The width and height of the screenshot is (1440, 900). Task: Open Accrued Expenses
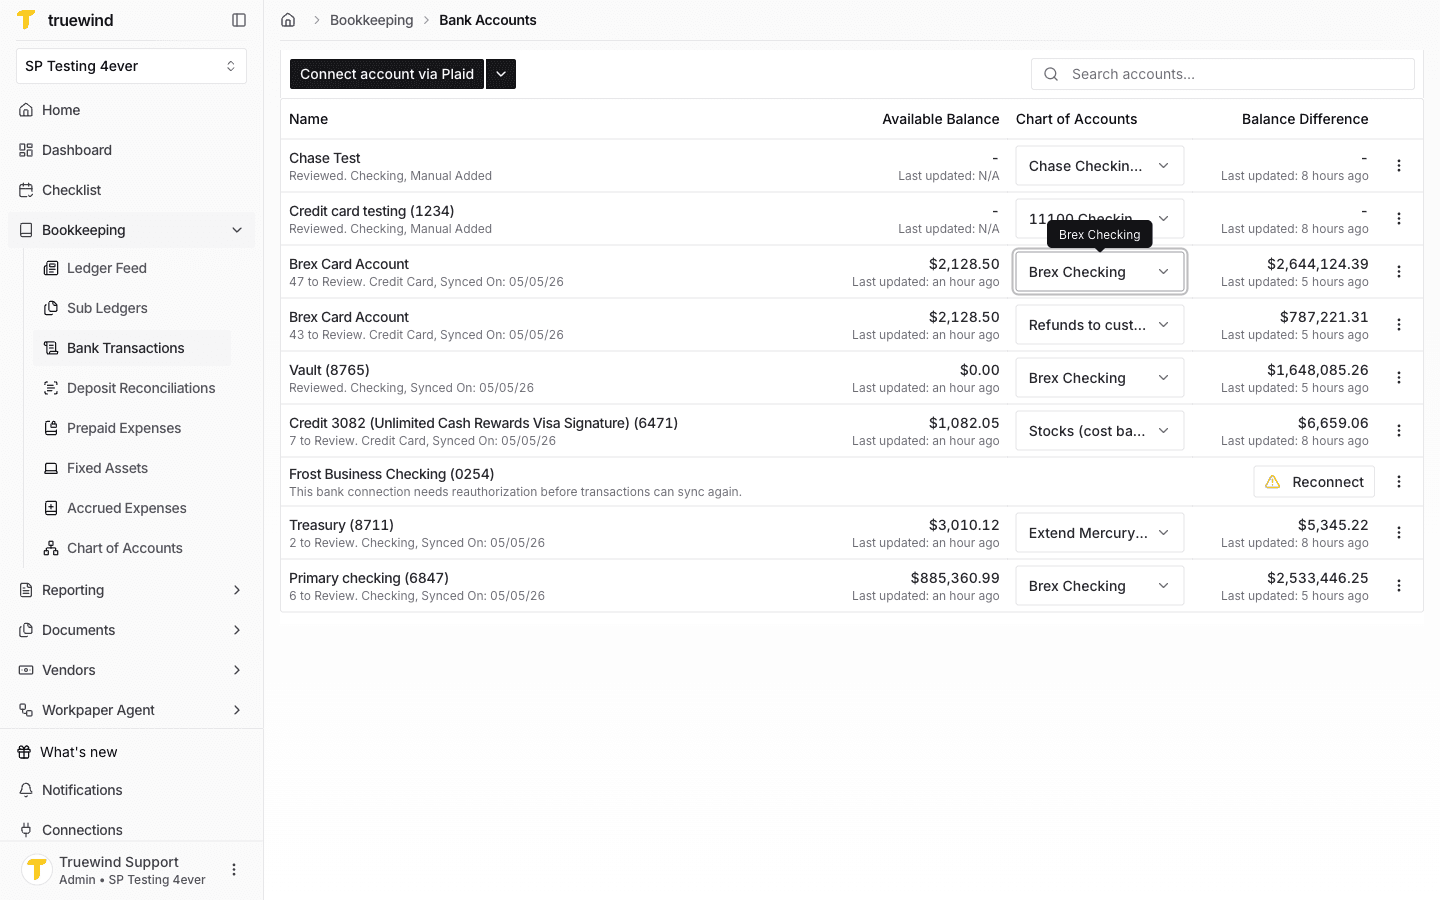point(131,508)
